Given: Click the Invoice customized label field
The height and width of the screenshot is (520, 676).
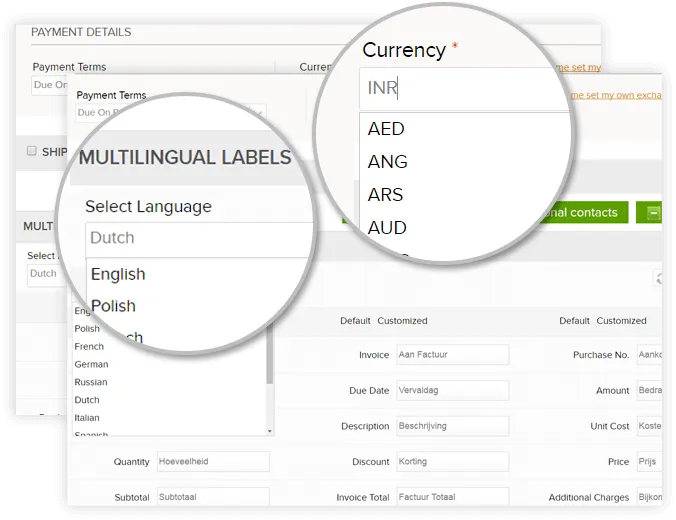Looking at the screenshot, I should pyautogui.click(x=453, y=354).
